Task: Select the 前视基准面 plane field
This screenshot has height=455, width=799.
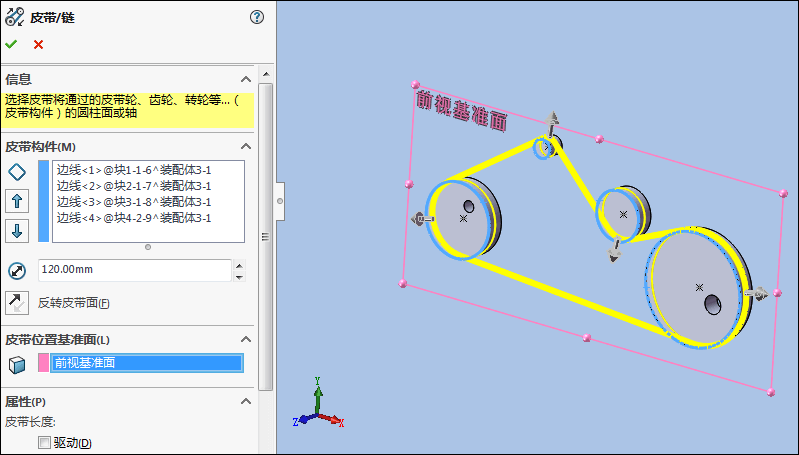Action: 147,363
